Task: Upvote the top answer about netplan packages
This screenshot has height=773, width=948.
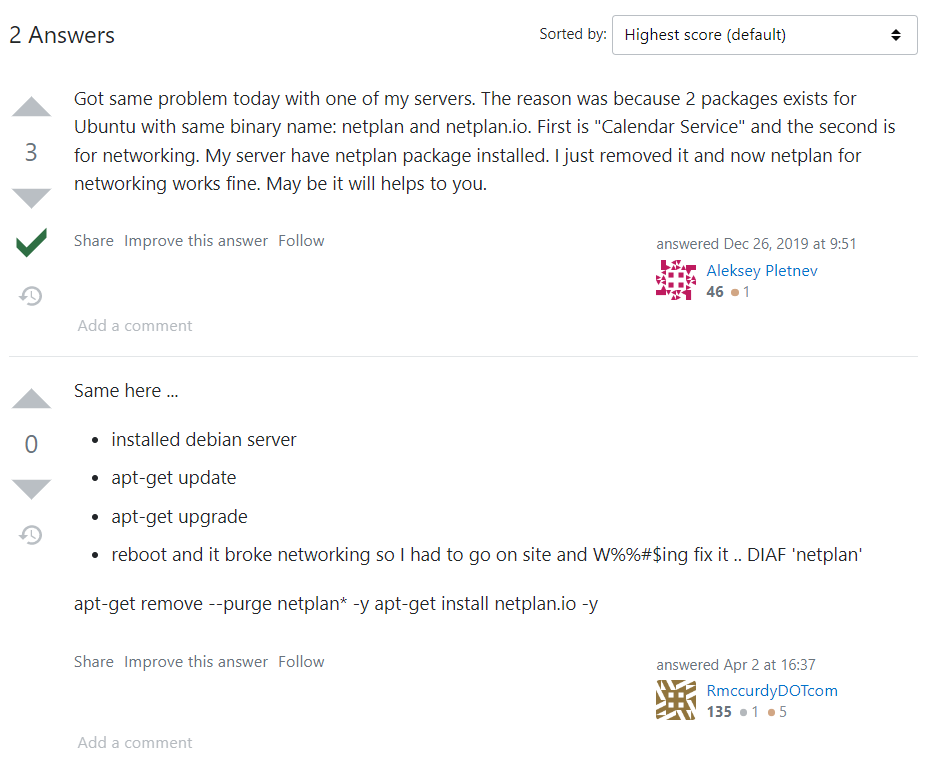Action: pos(31,107)
